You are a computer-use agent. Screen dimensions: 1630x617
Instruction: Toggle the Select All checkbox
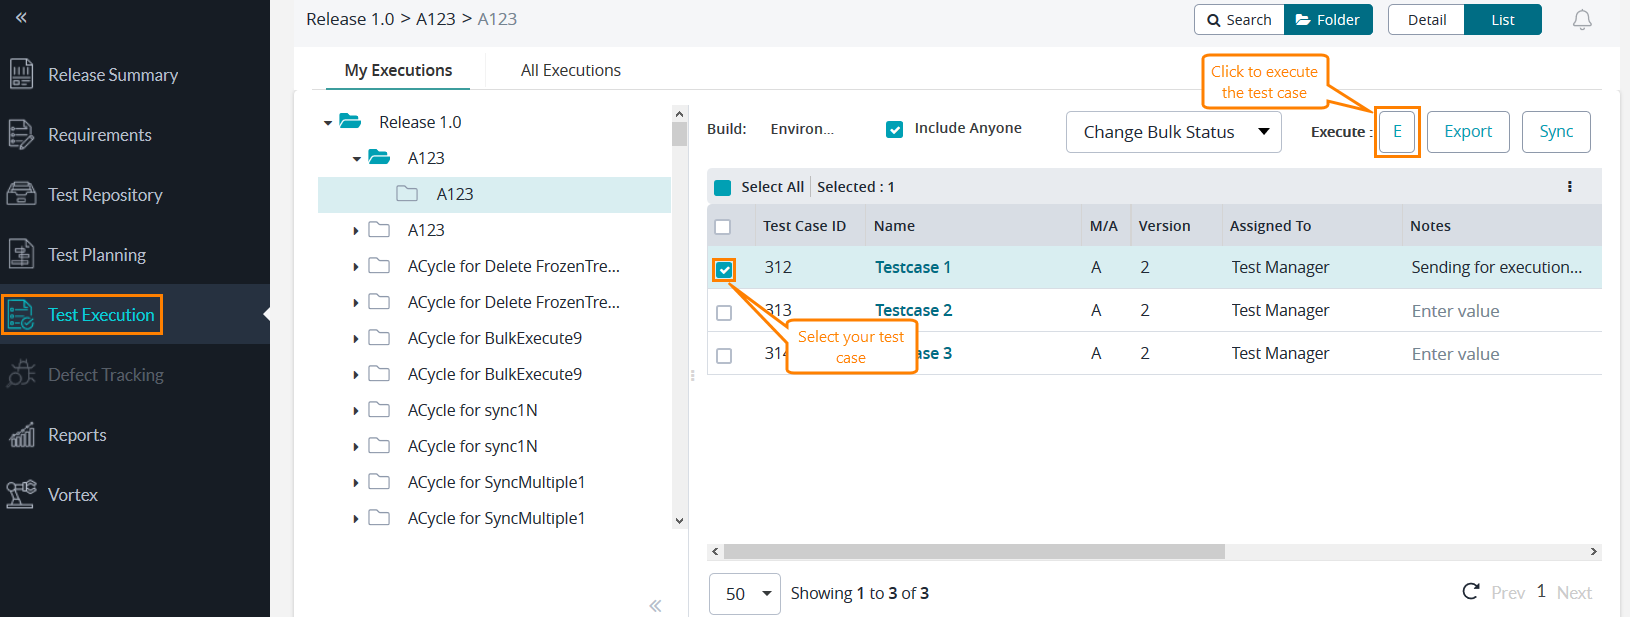(722, 187)
